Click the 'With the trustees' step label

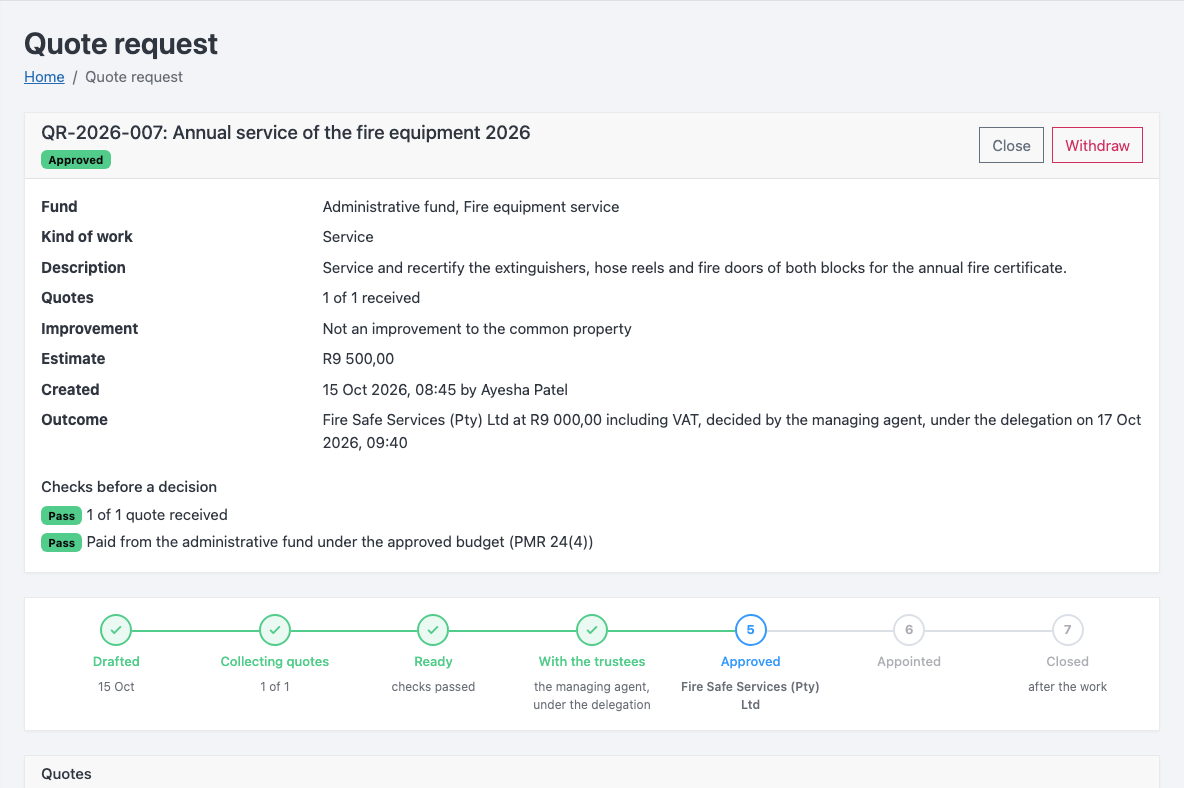click(x=592, y=661)
